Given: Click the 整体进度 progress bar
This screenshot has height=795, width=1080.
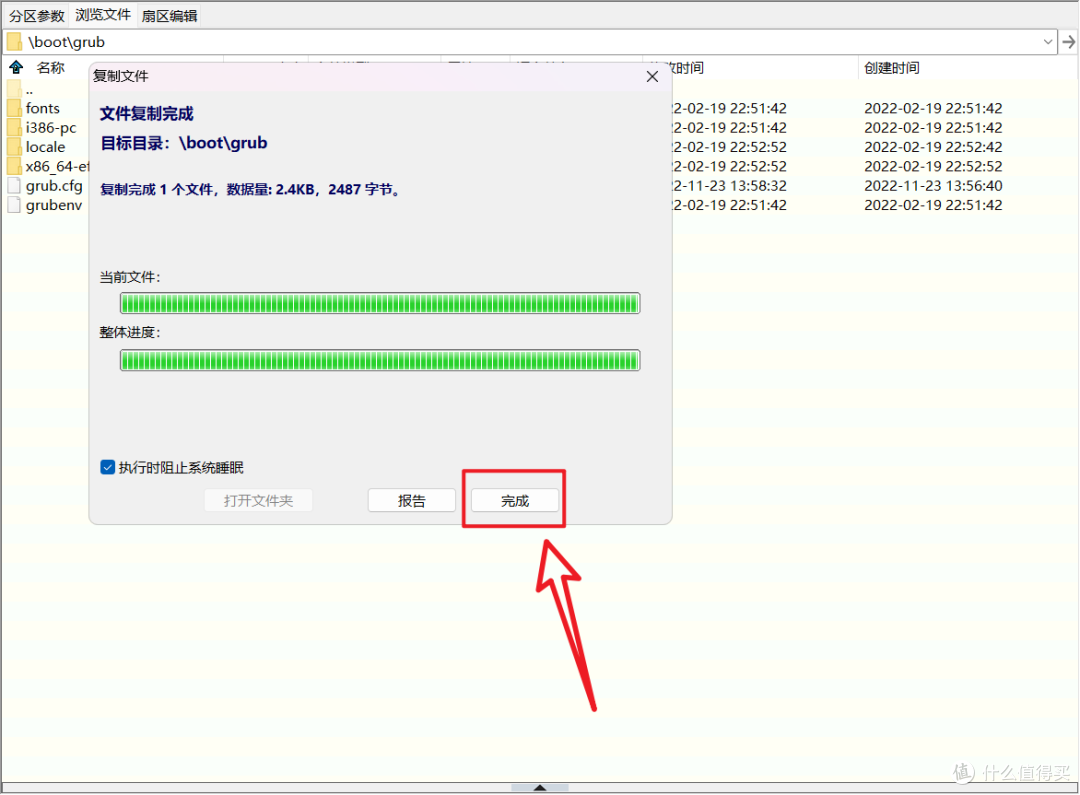Looking at the screenshot, I should click(379, 360).
